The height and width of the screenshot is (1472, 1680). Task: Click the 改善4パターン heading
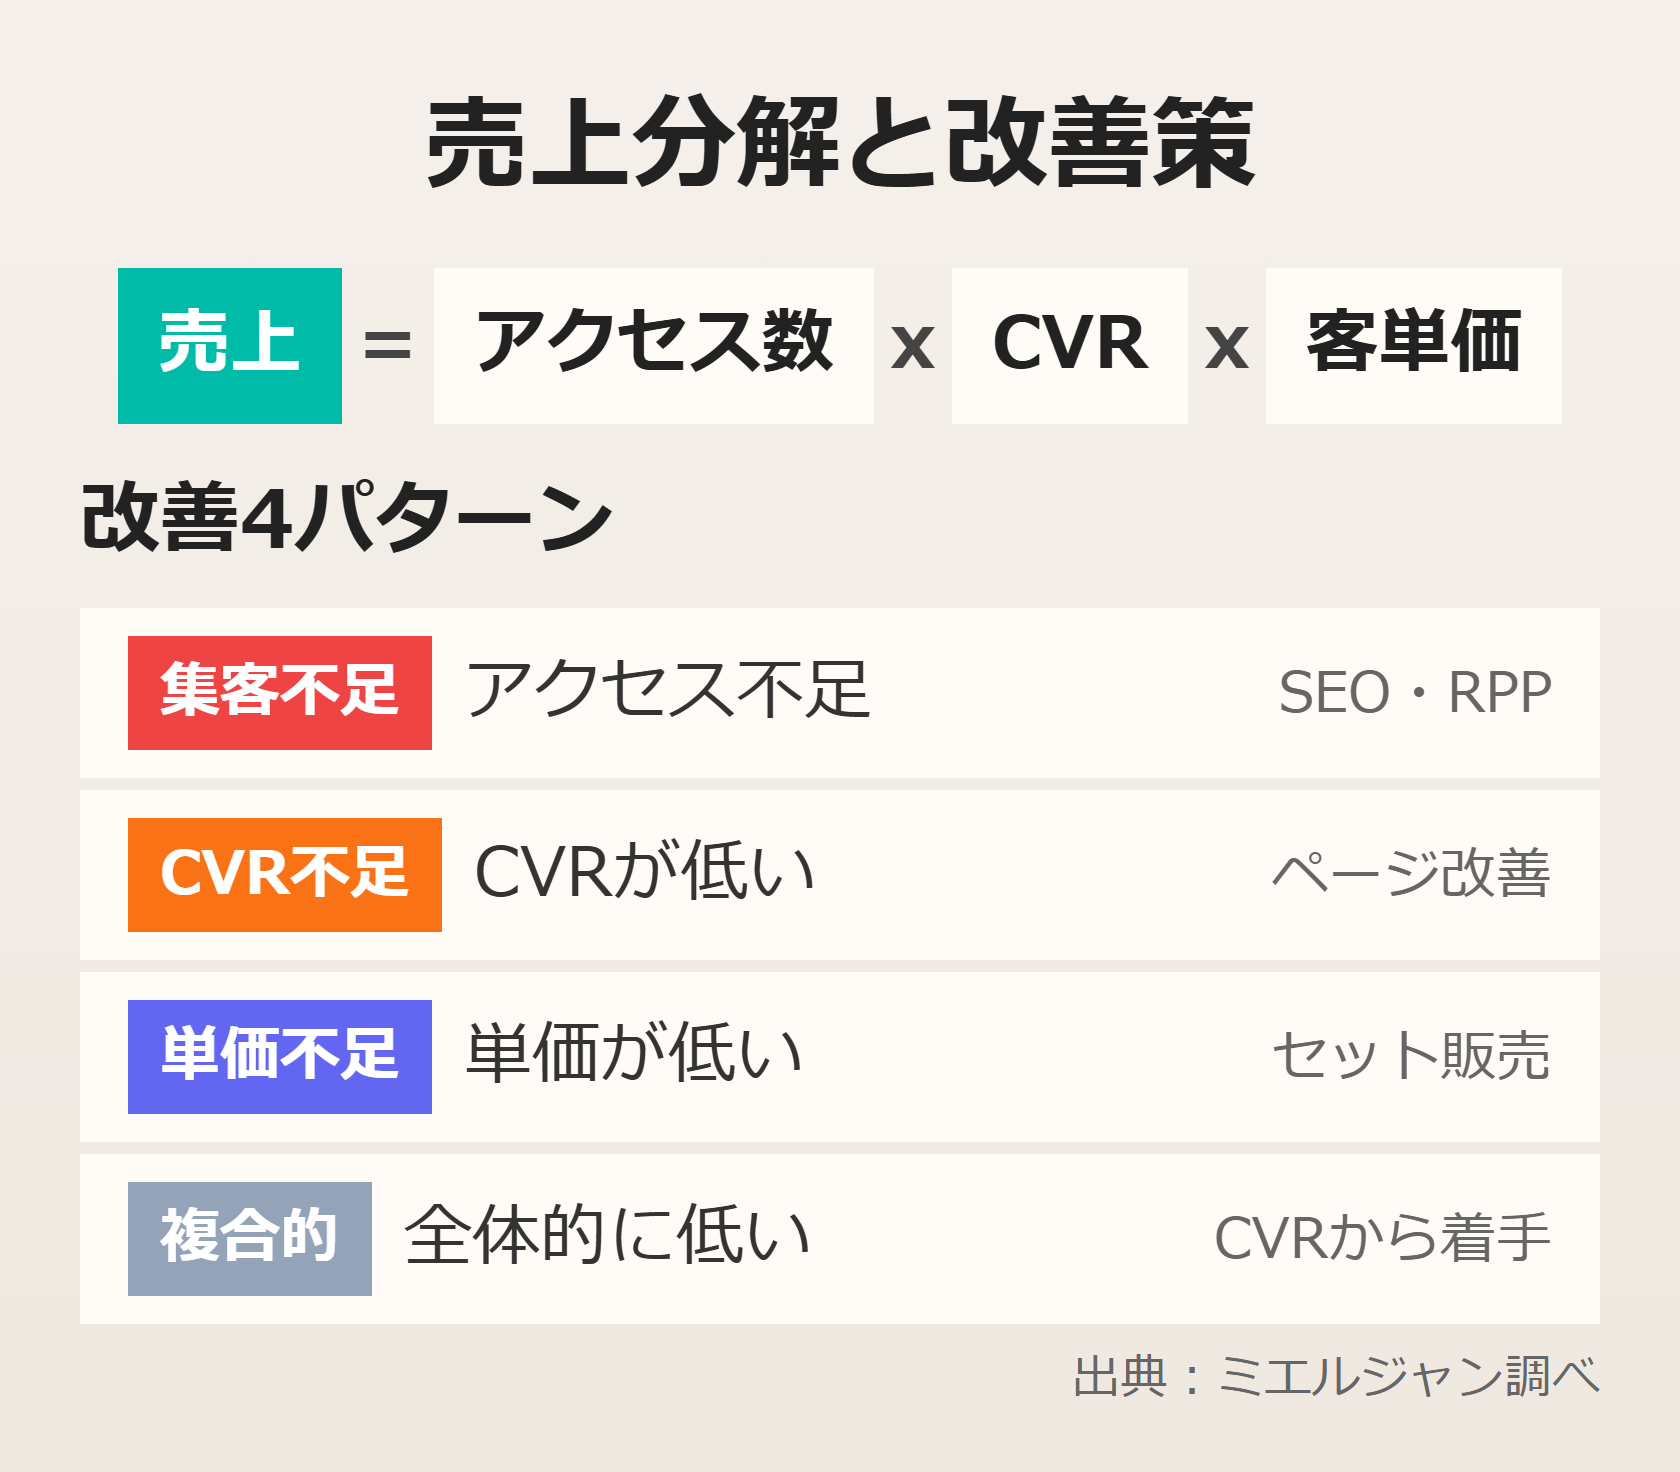pos(347,517)
